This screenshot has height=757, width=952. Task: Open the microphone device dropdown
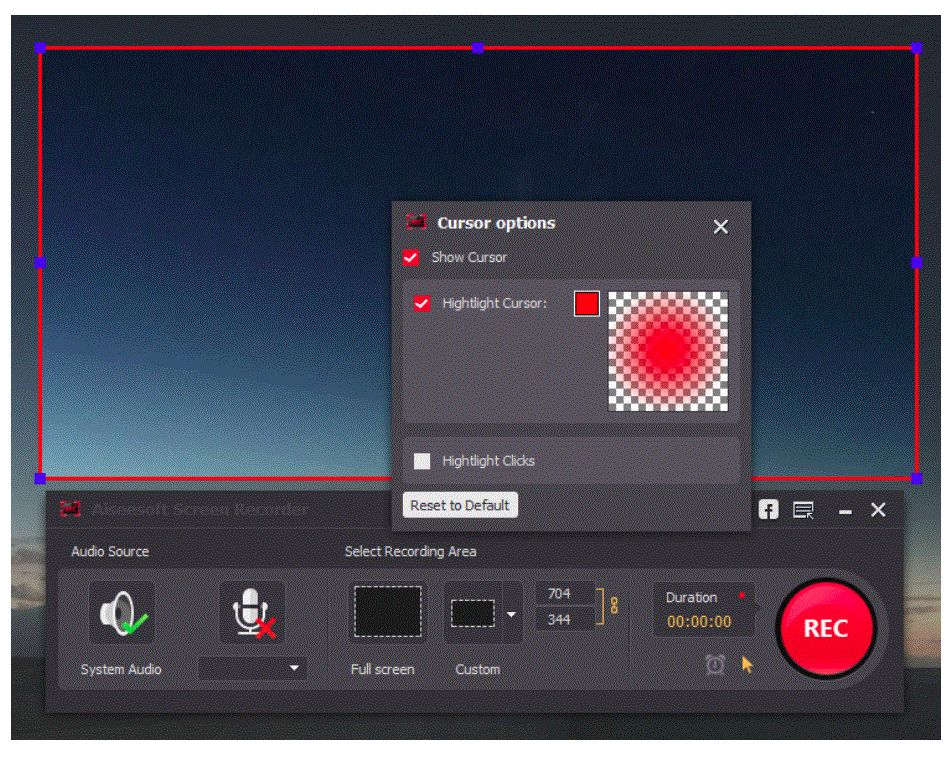[x=252, y=668]
